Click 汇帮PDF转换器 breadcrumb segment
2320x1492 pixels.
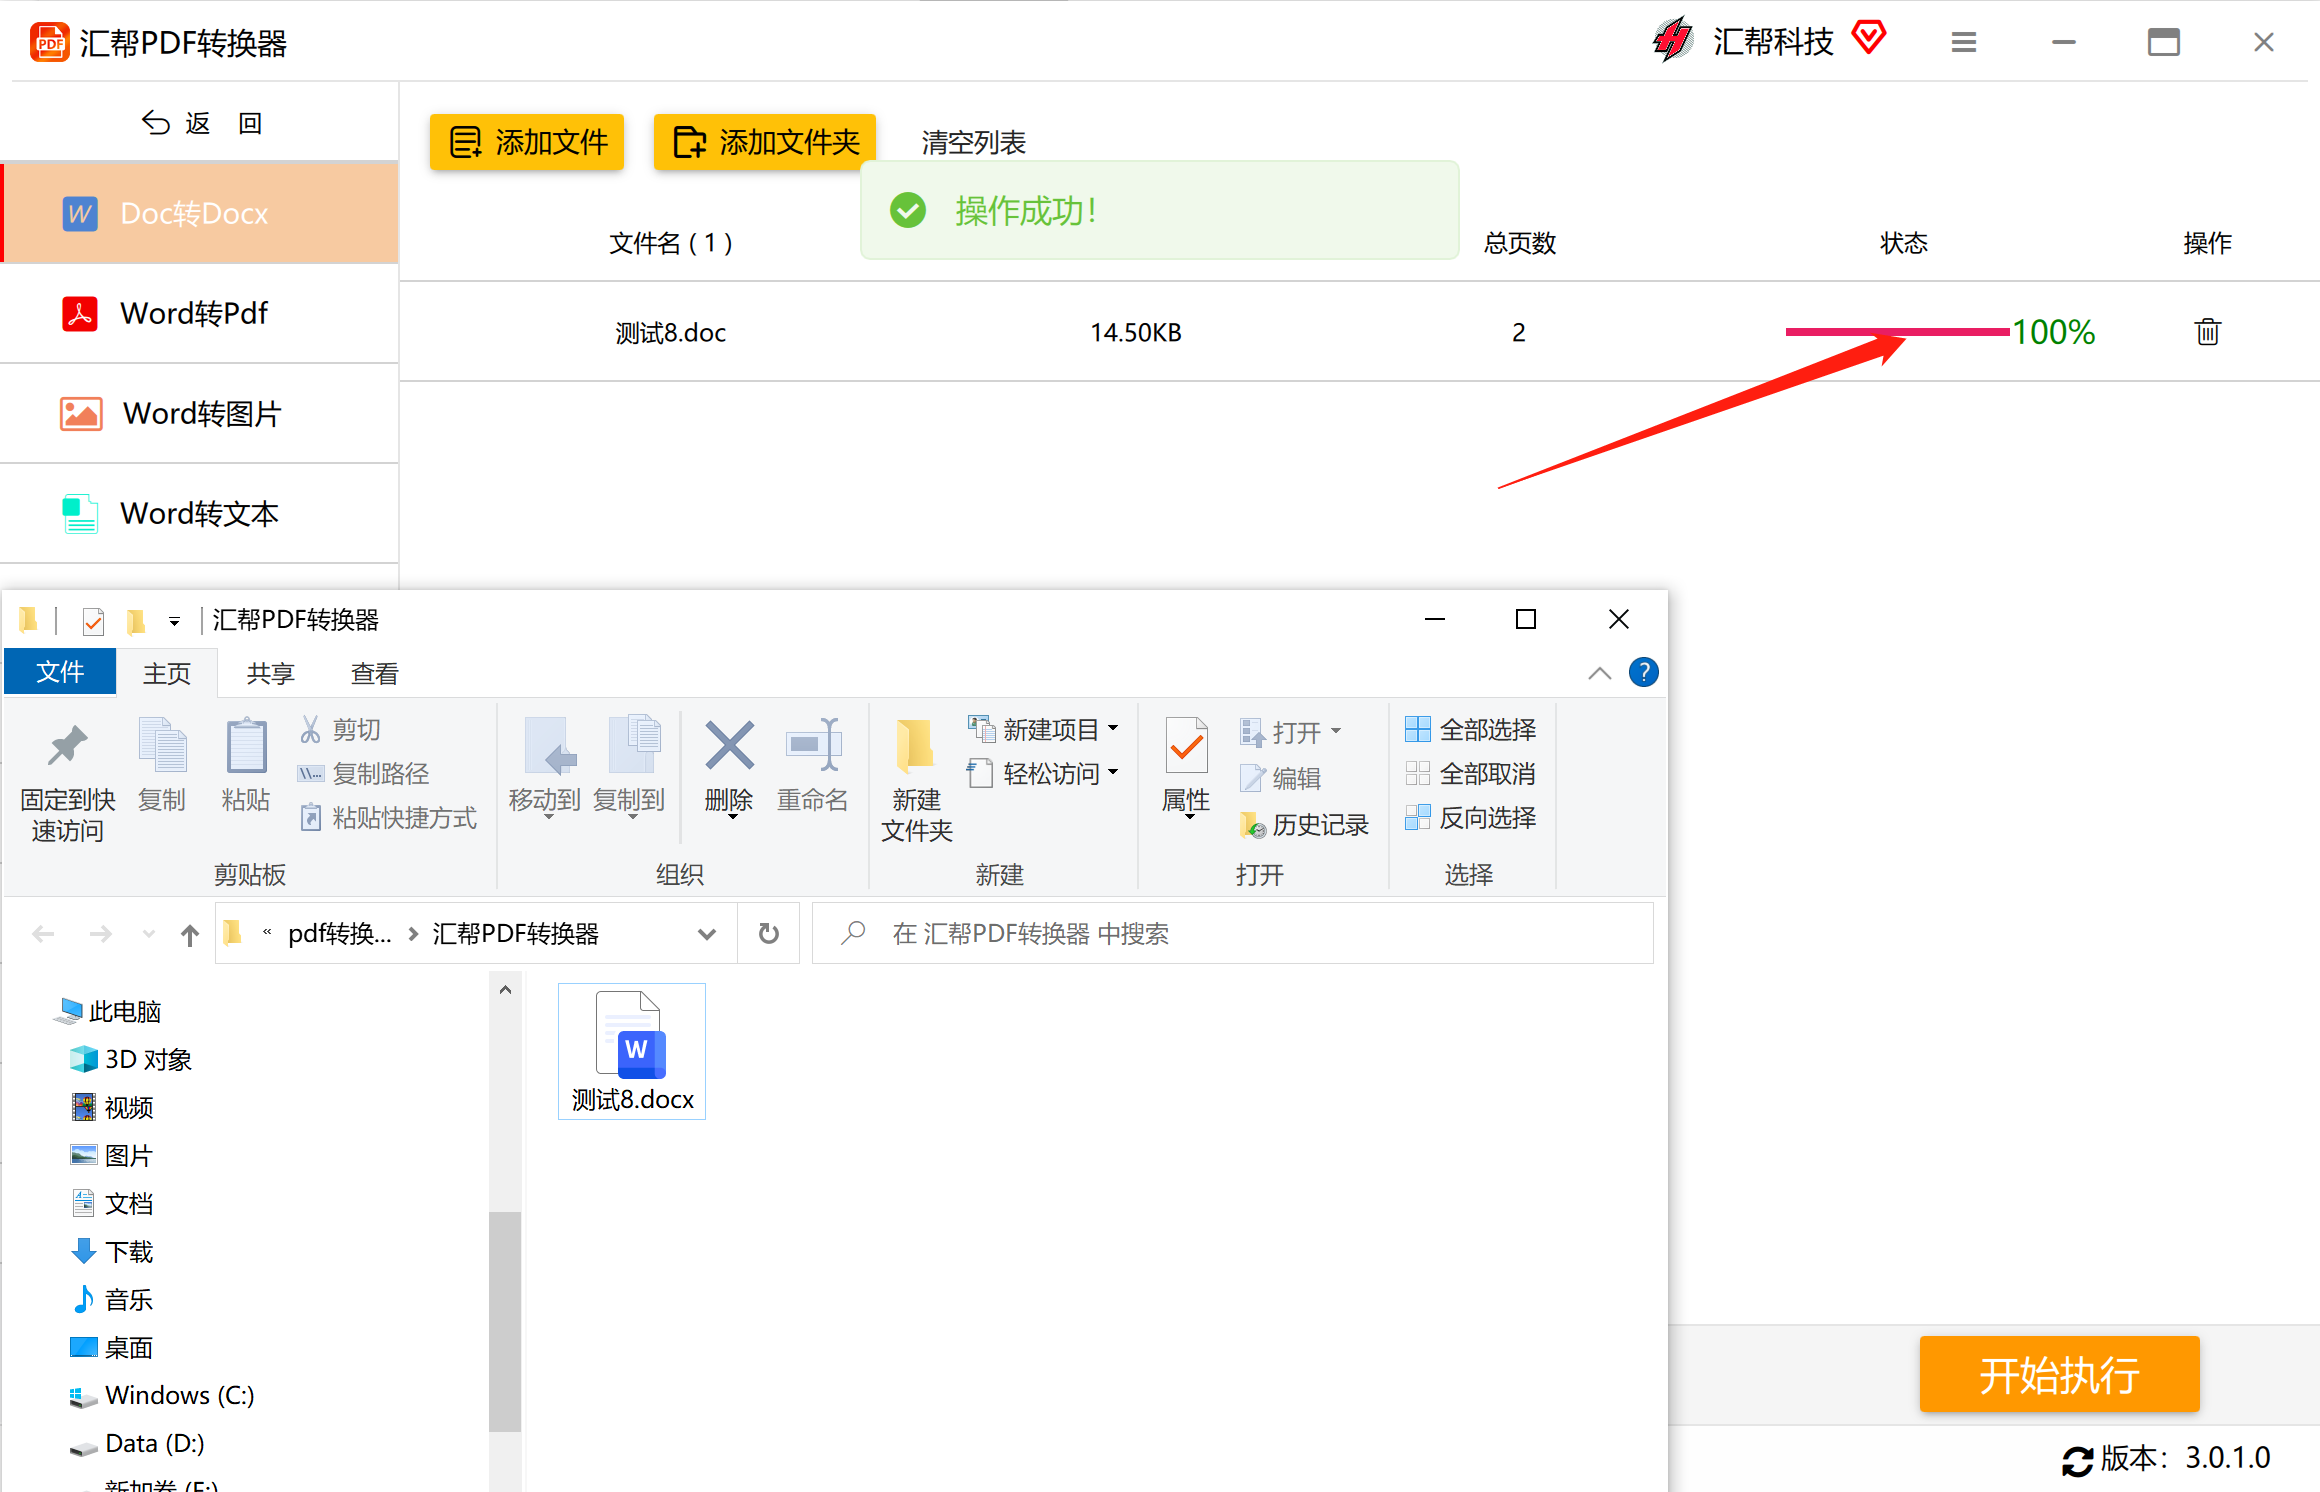[515, 934]
